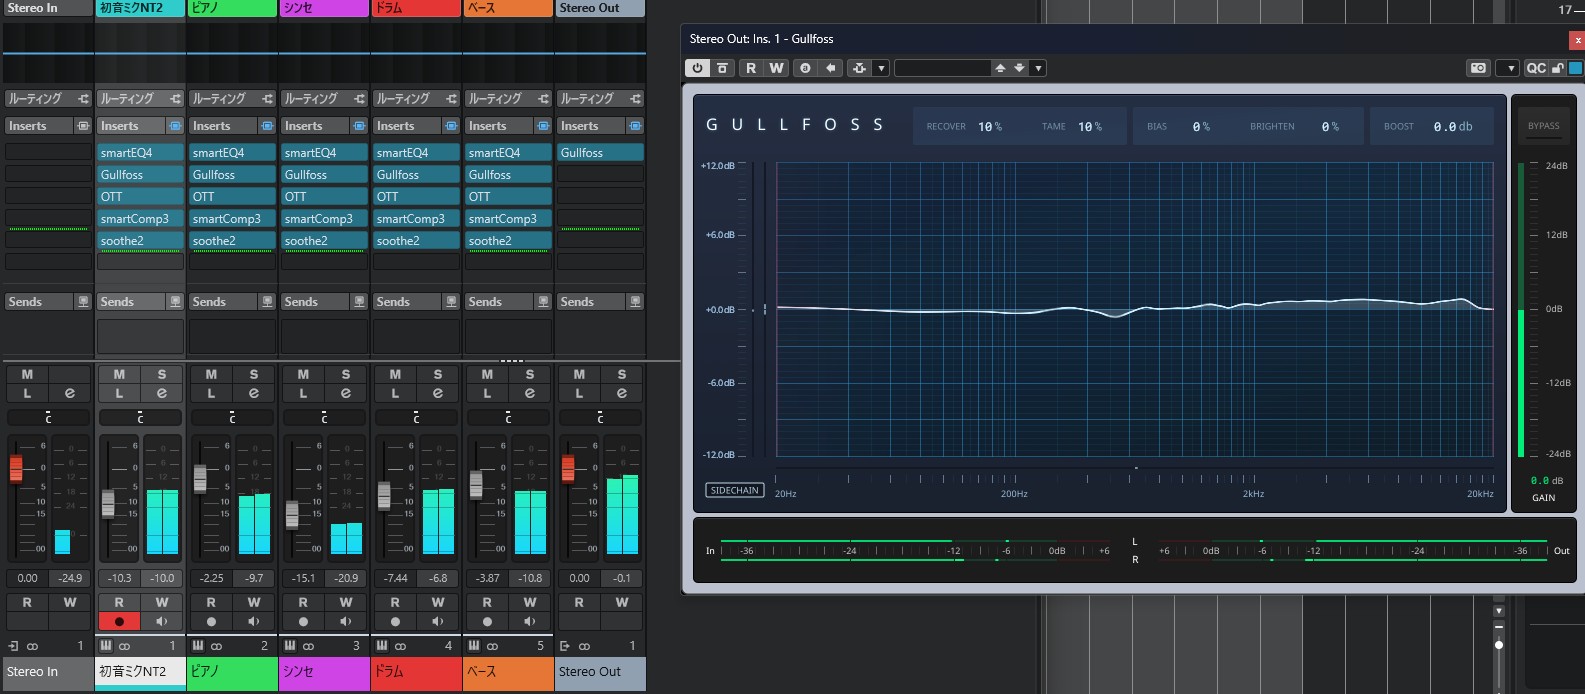Click the plugin snapshot camera icon
This screenshot has width=1585, height=694.
click(x=1478, y=68)
